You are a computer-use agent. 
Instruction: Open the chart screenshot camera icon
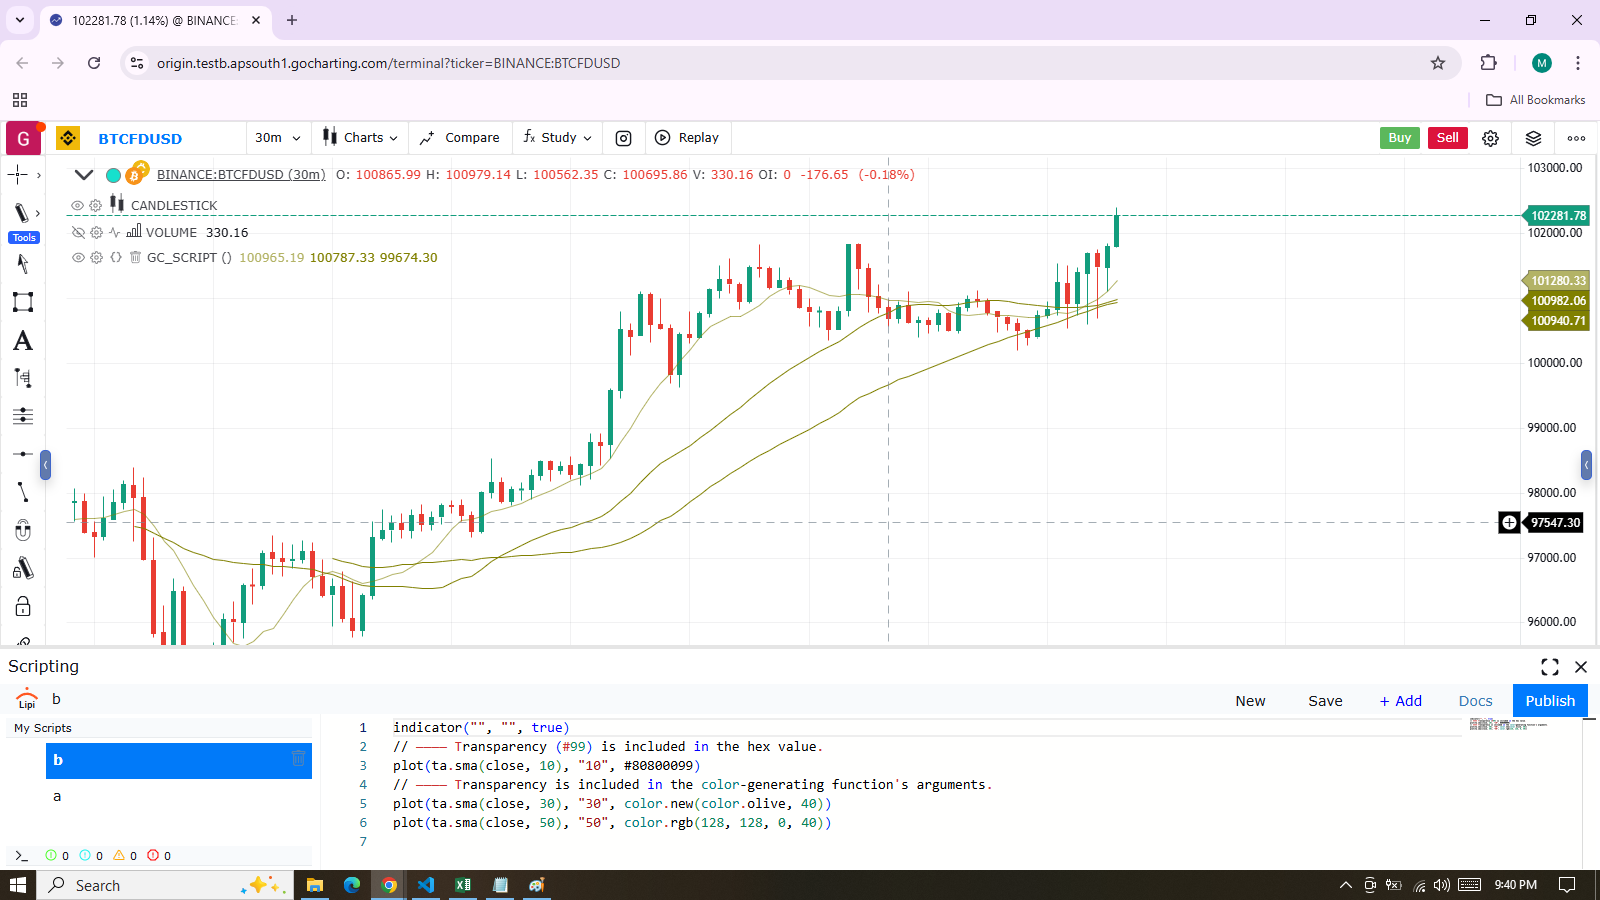click(623, 138)
